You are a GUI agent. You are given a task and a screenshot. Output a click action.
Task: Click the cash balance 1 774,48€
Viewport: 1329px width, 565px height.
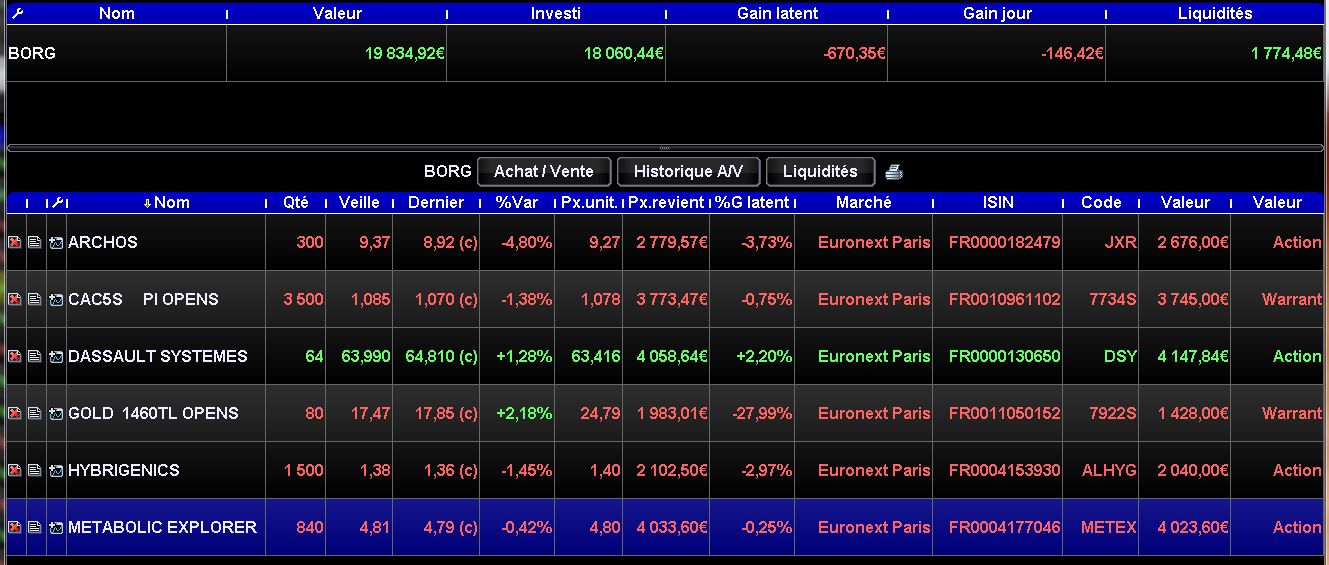tap(1286, 53)
